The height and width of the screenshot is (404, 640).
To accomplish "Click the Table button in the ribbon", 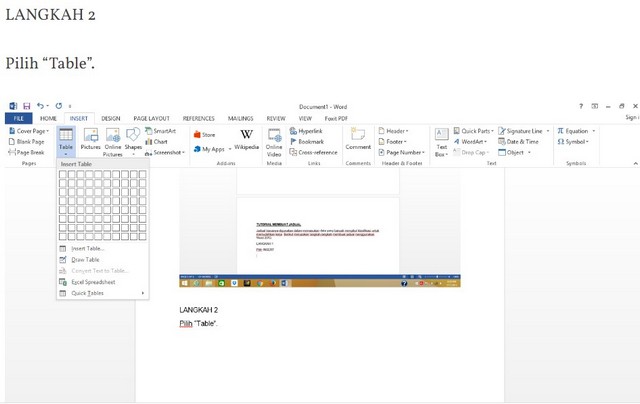I will coord(66,141).
